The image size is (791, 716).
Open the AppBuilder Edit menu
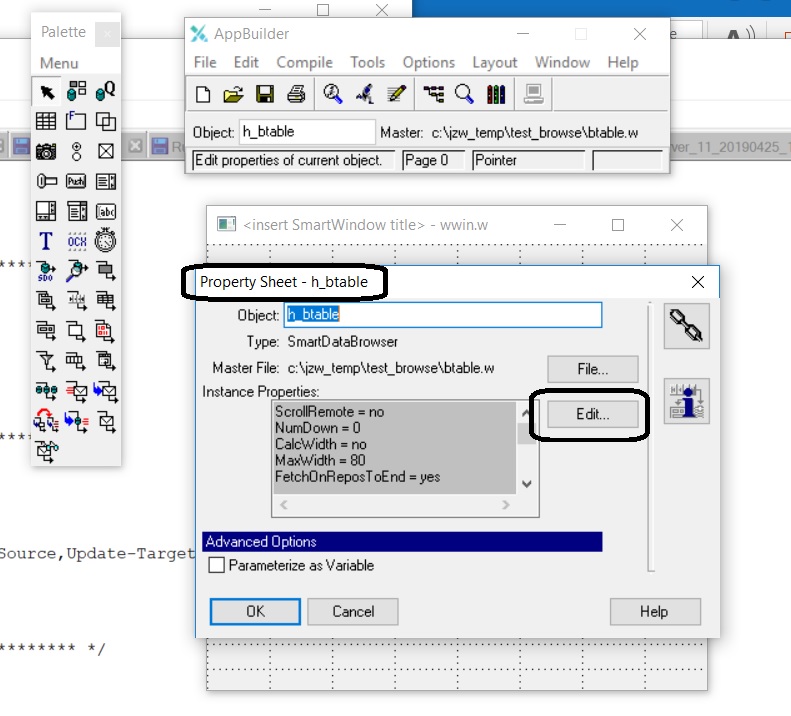click(246, 62)
